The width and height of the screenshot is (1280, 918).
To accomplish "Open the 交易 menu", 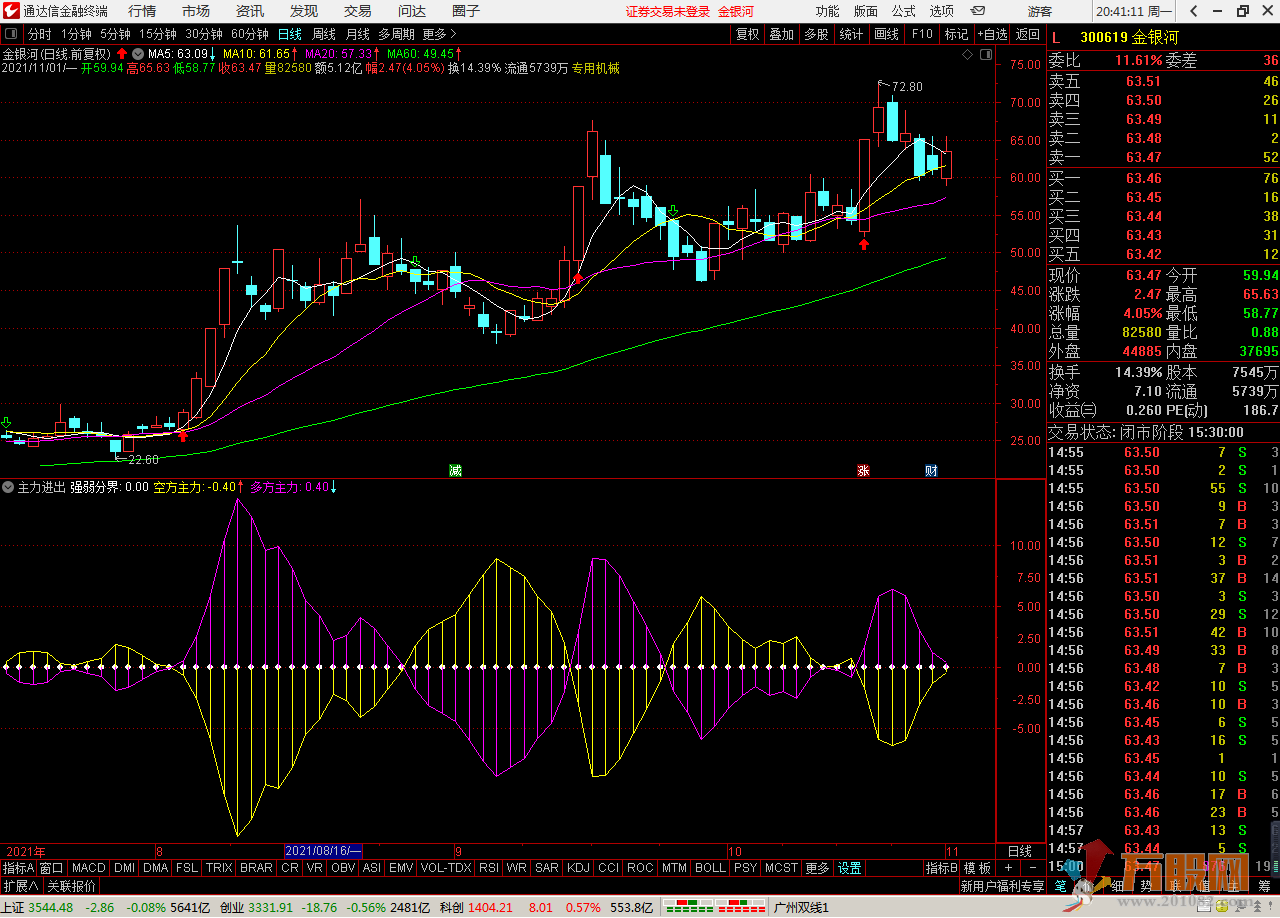I will (x=358, y=11).
